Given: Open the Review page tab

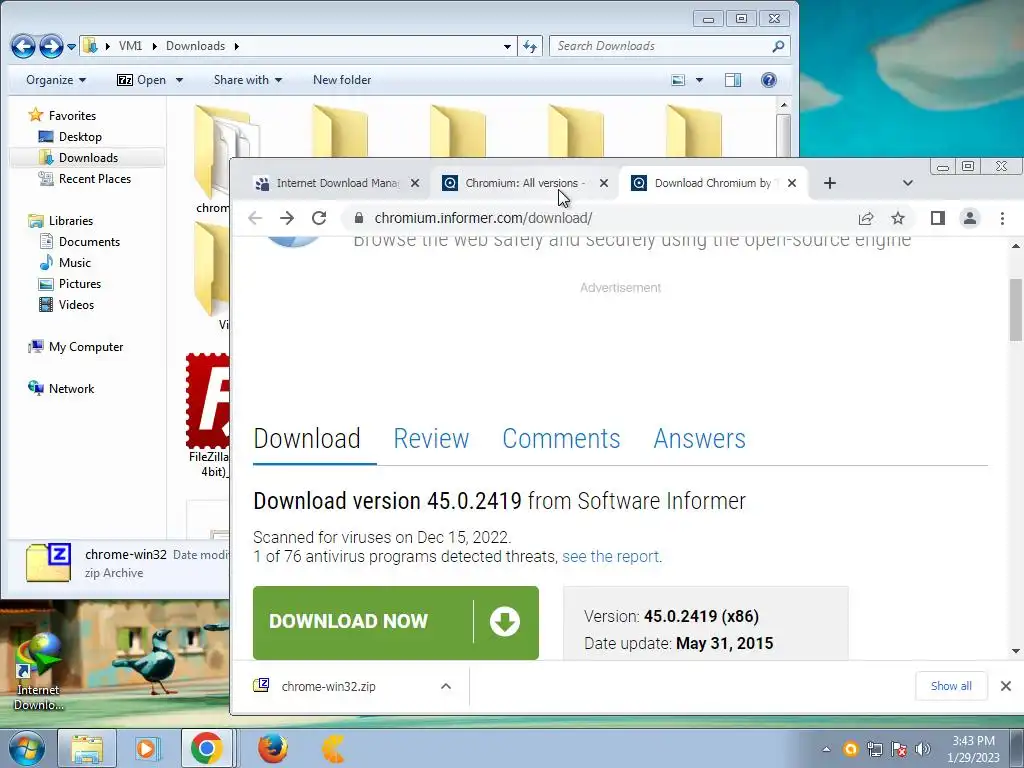Looking at the screenshot, I should [431, 438].
